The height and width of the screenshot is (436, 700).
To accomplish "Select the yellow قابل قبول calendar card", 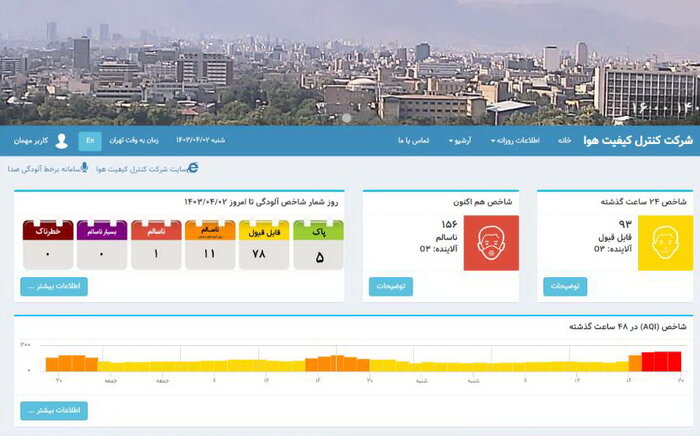I will tap(264, 245).
